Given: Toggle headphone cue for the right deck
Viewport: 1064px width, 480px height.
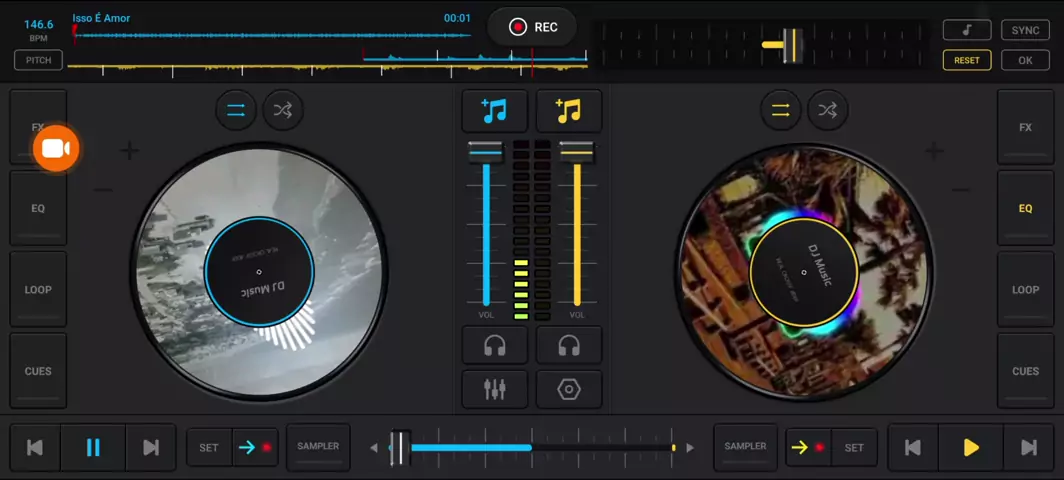Looking at the screenshot, I should [569, 346].
